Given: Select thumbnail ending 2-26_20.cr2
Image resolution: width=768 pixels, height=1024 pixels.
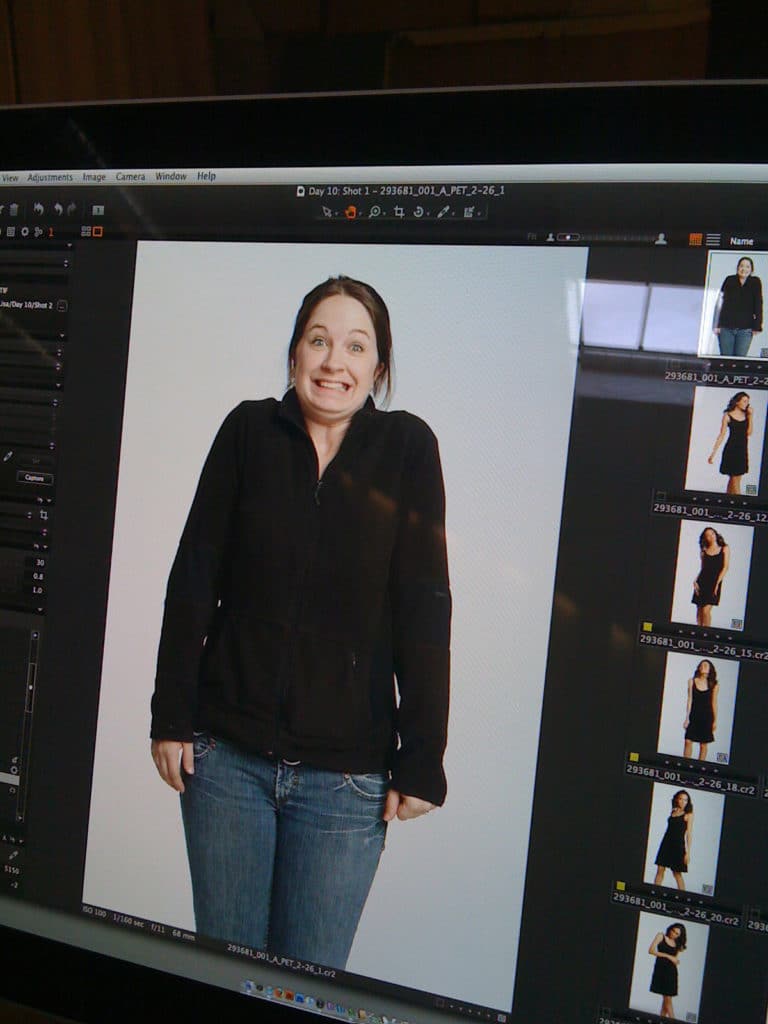Looking at the screenshot, I should pos(684,839).
